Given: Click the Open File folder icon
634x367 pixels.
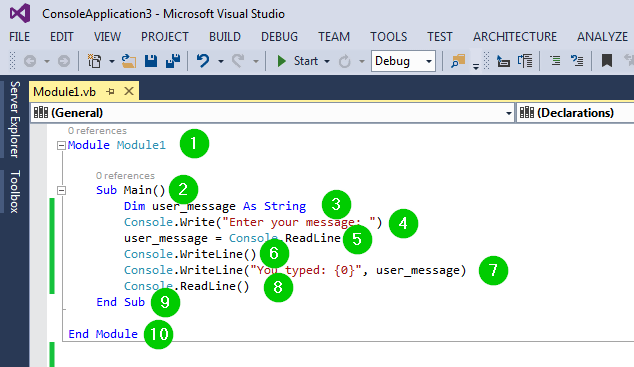Looking at the screenshot, I should coord(129,61).
